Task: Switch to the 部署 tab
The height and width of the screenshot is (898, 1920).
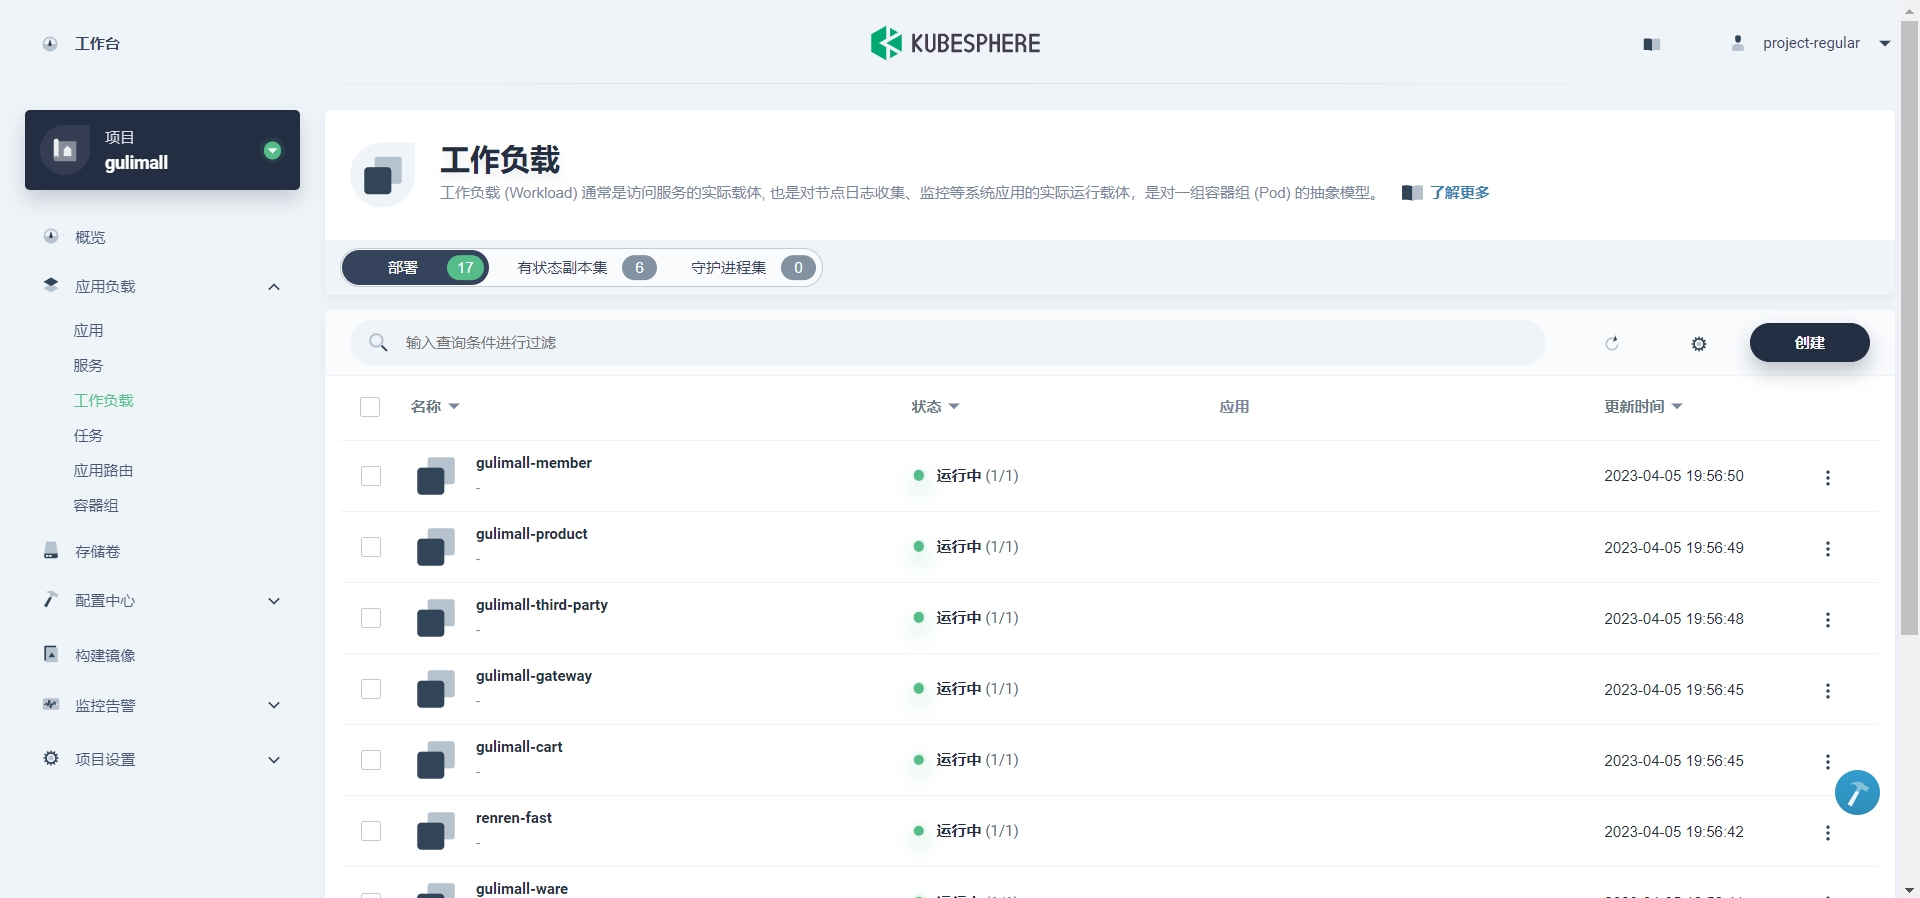Action: click(x=415, y=268)
